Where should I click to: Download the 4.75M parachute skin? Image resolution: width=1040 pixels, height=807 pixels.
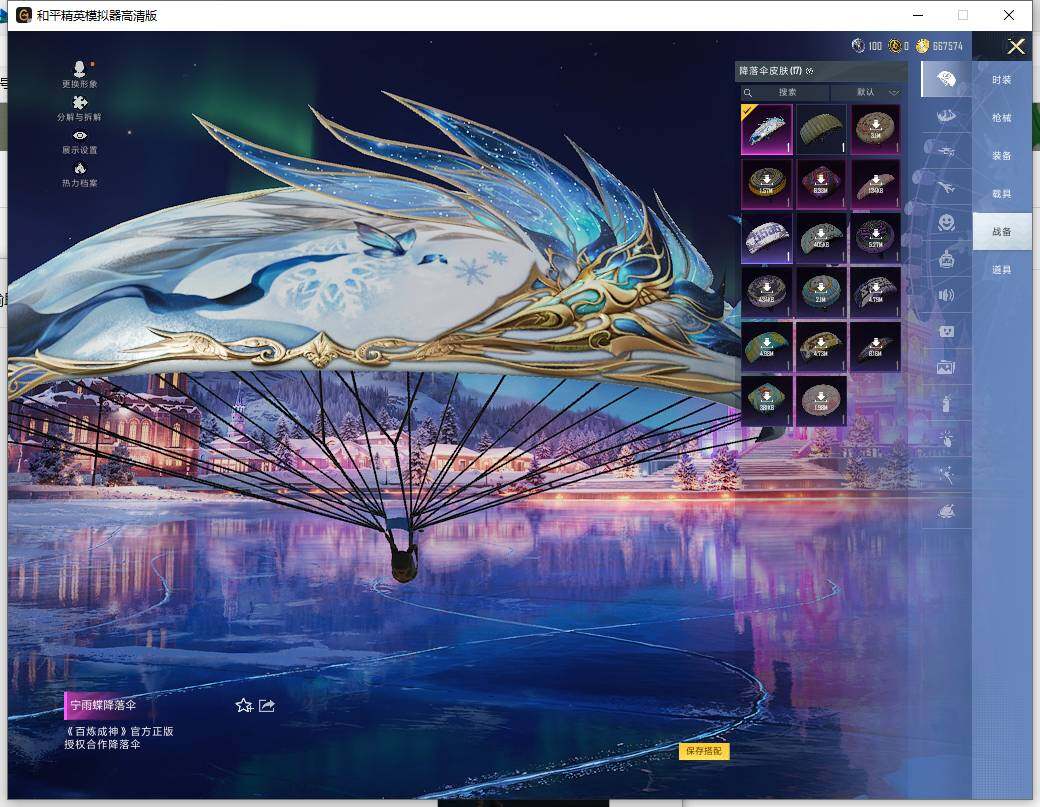pyautogui.click(x=876, y=292)
